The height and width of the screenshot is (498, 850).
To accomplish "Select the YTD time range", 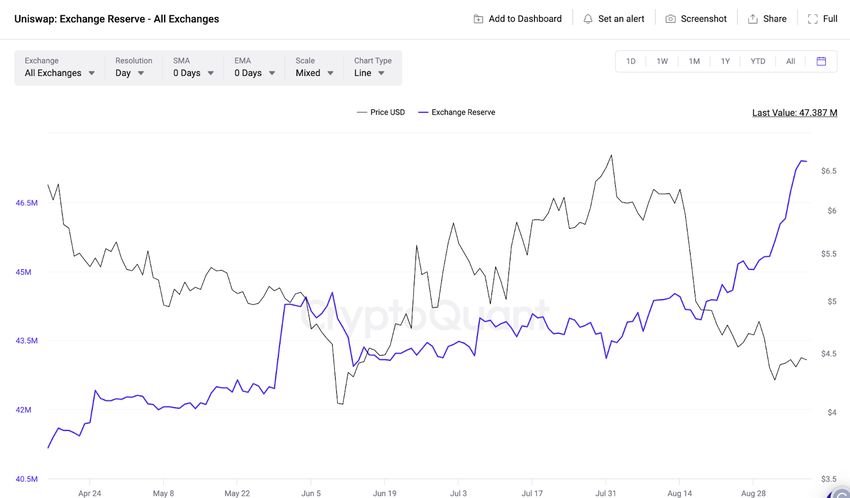I will click(758, 61).
